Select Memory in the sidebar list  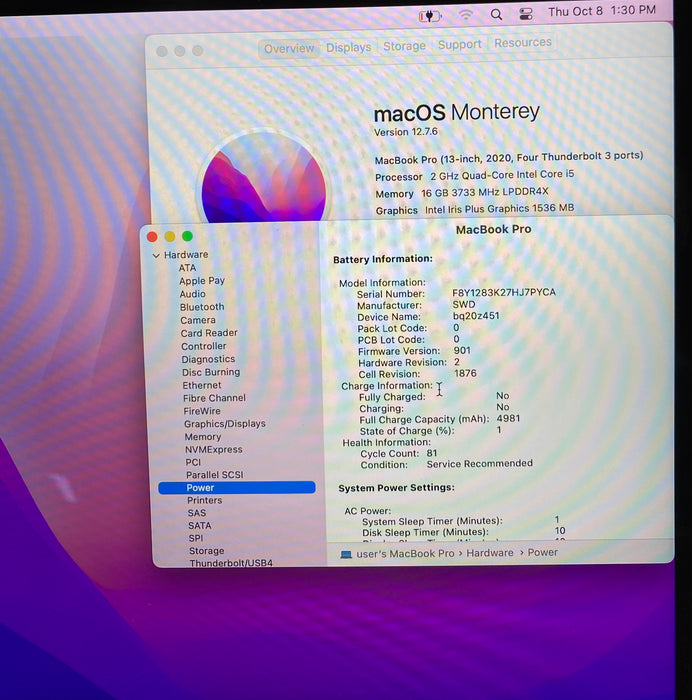coord(203,437)
